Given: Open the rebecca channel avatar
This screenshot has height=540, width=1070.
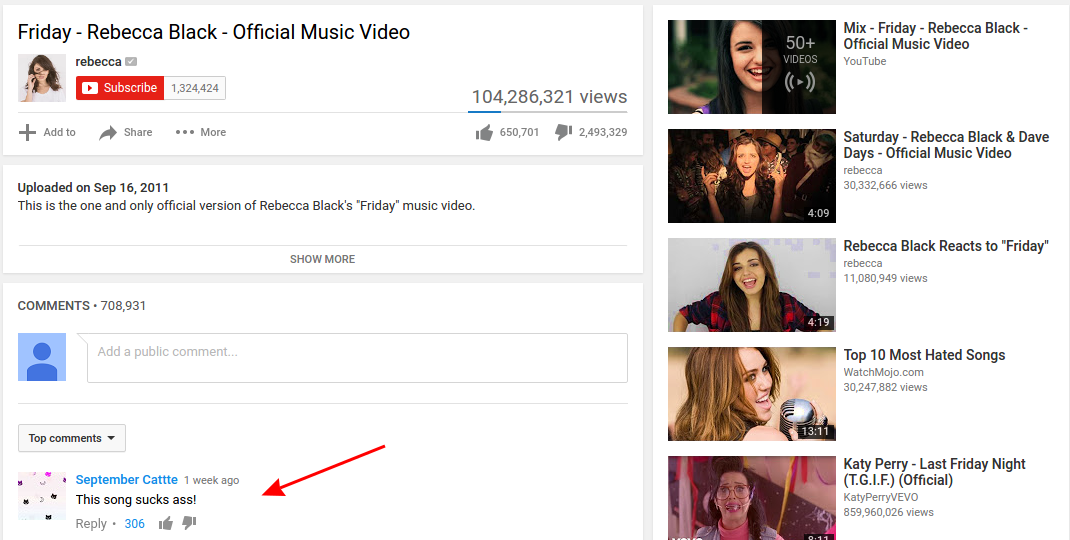Looking at the screenshot, I should [x=42, y=78].
